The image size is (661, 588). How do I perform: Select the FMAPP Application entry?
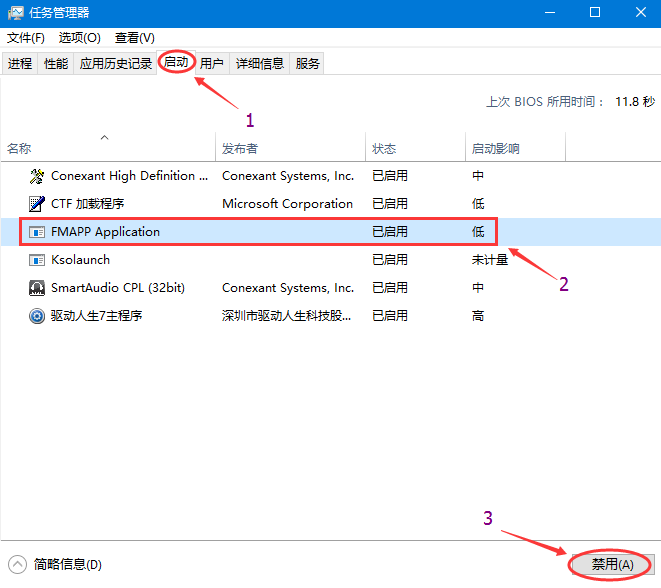[105, 232]
